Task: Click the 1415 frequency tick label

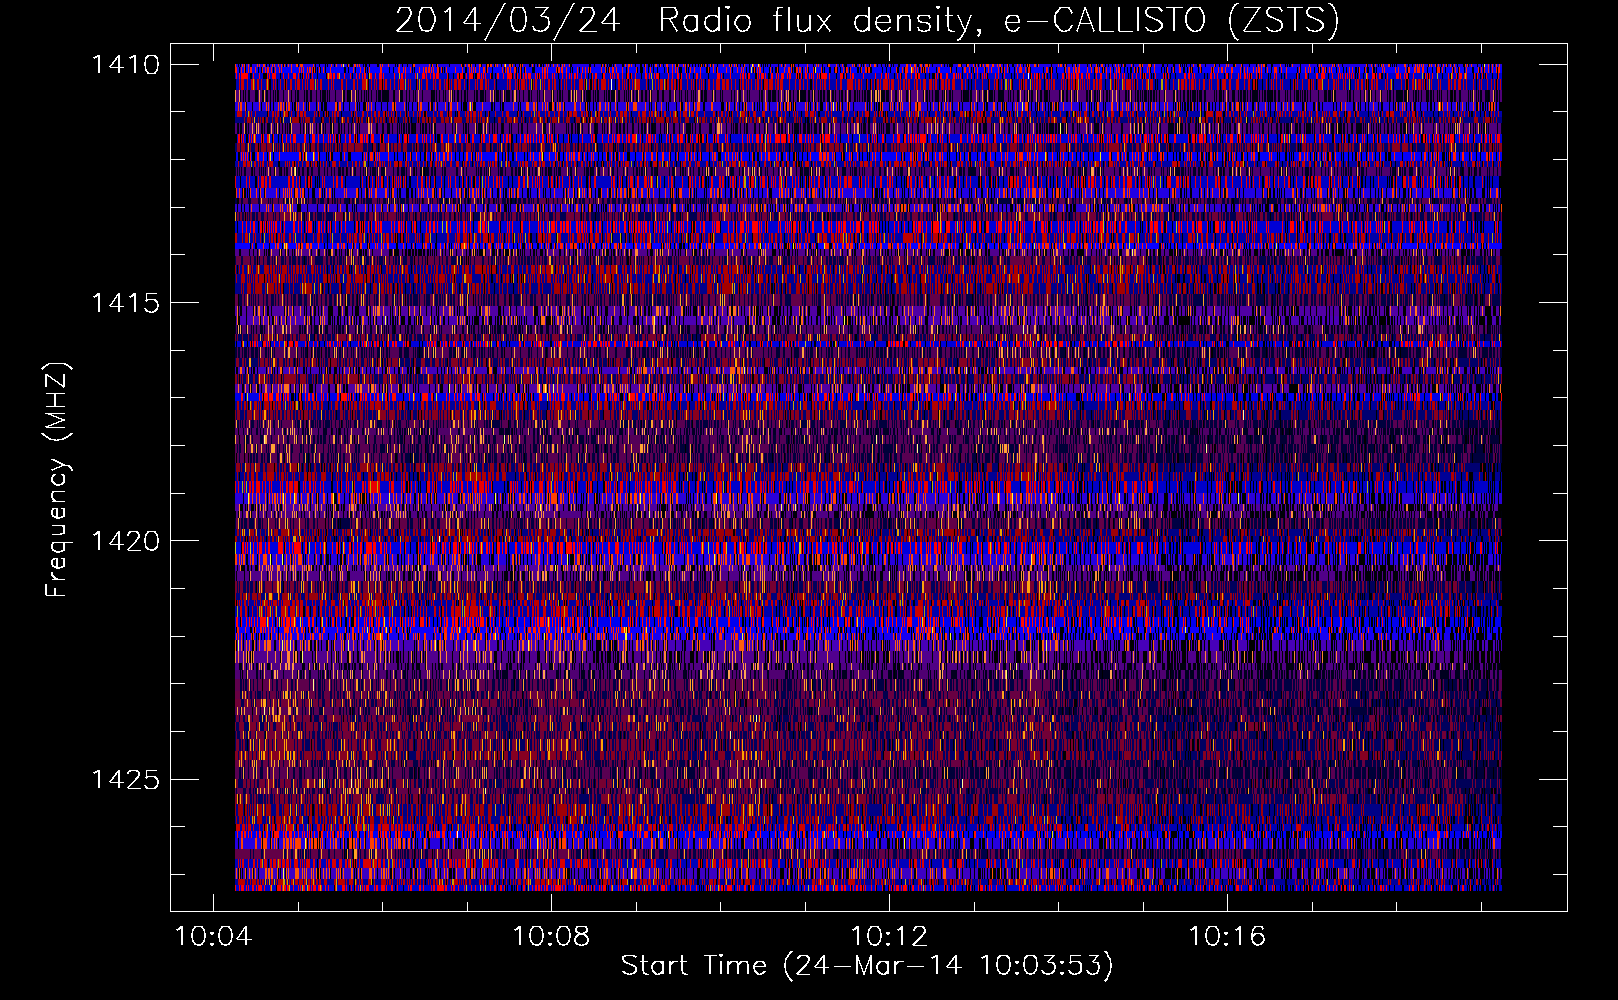Action: [125, 303]
